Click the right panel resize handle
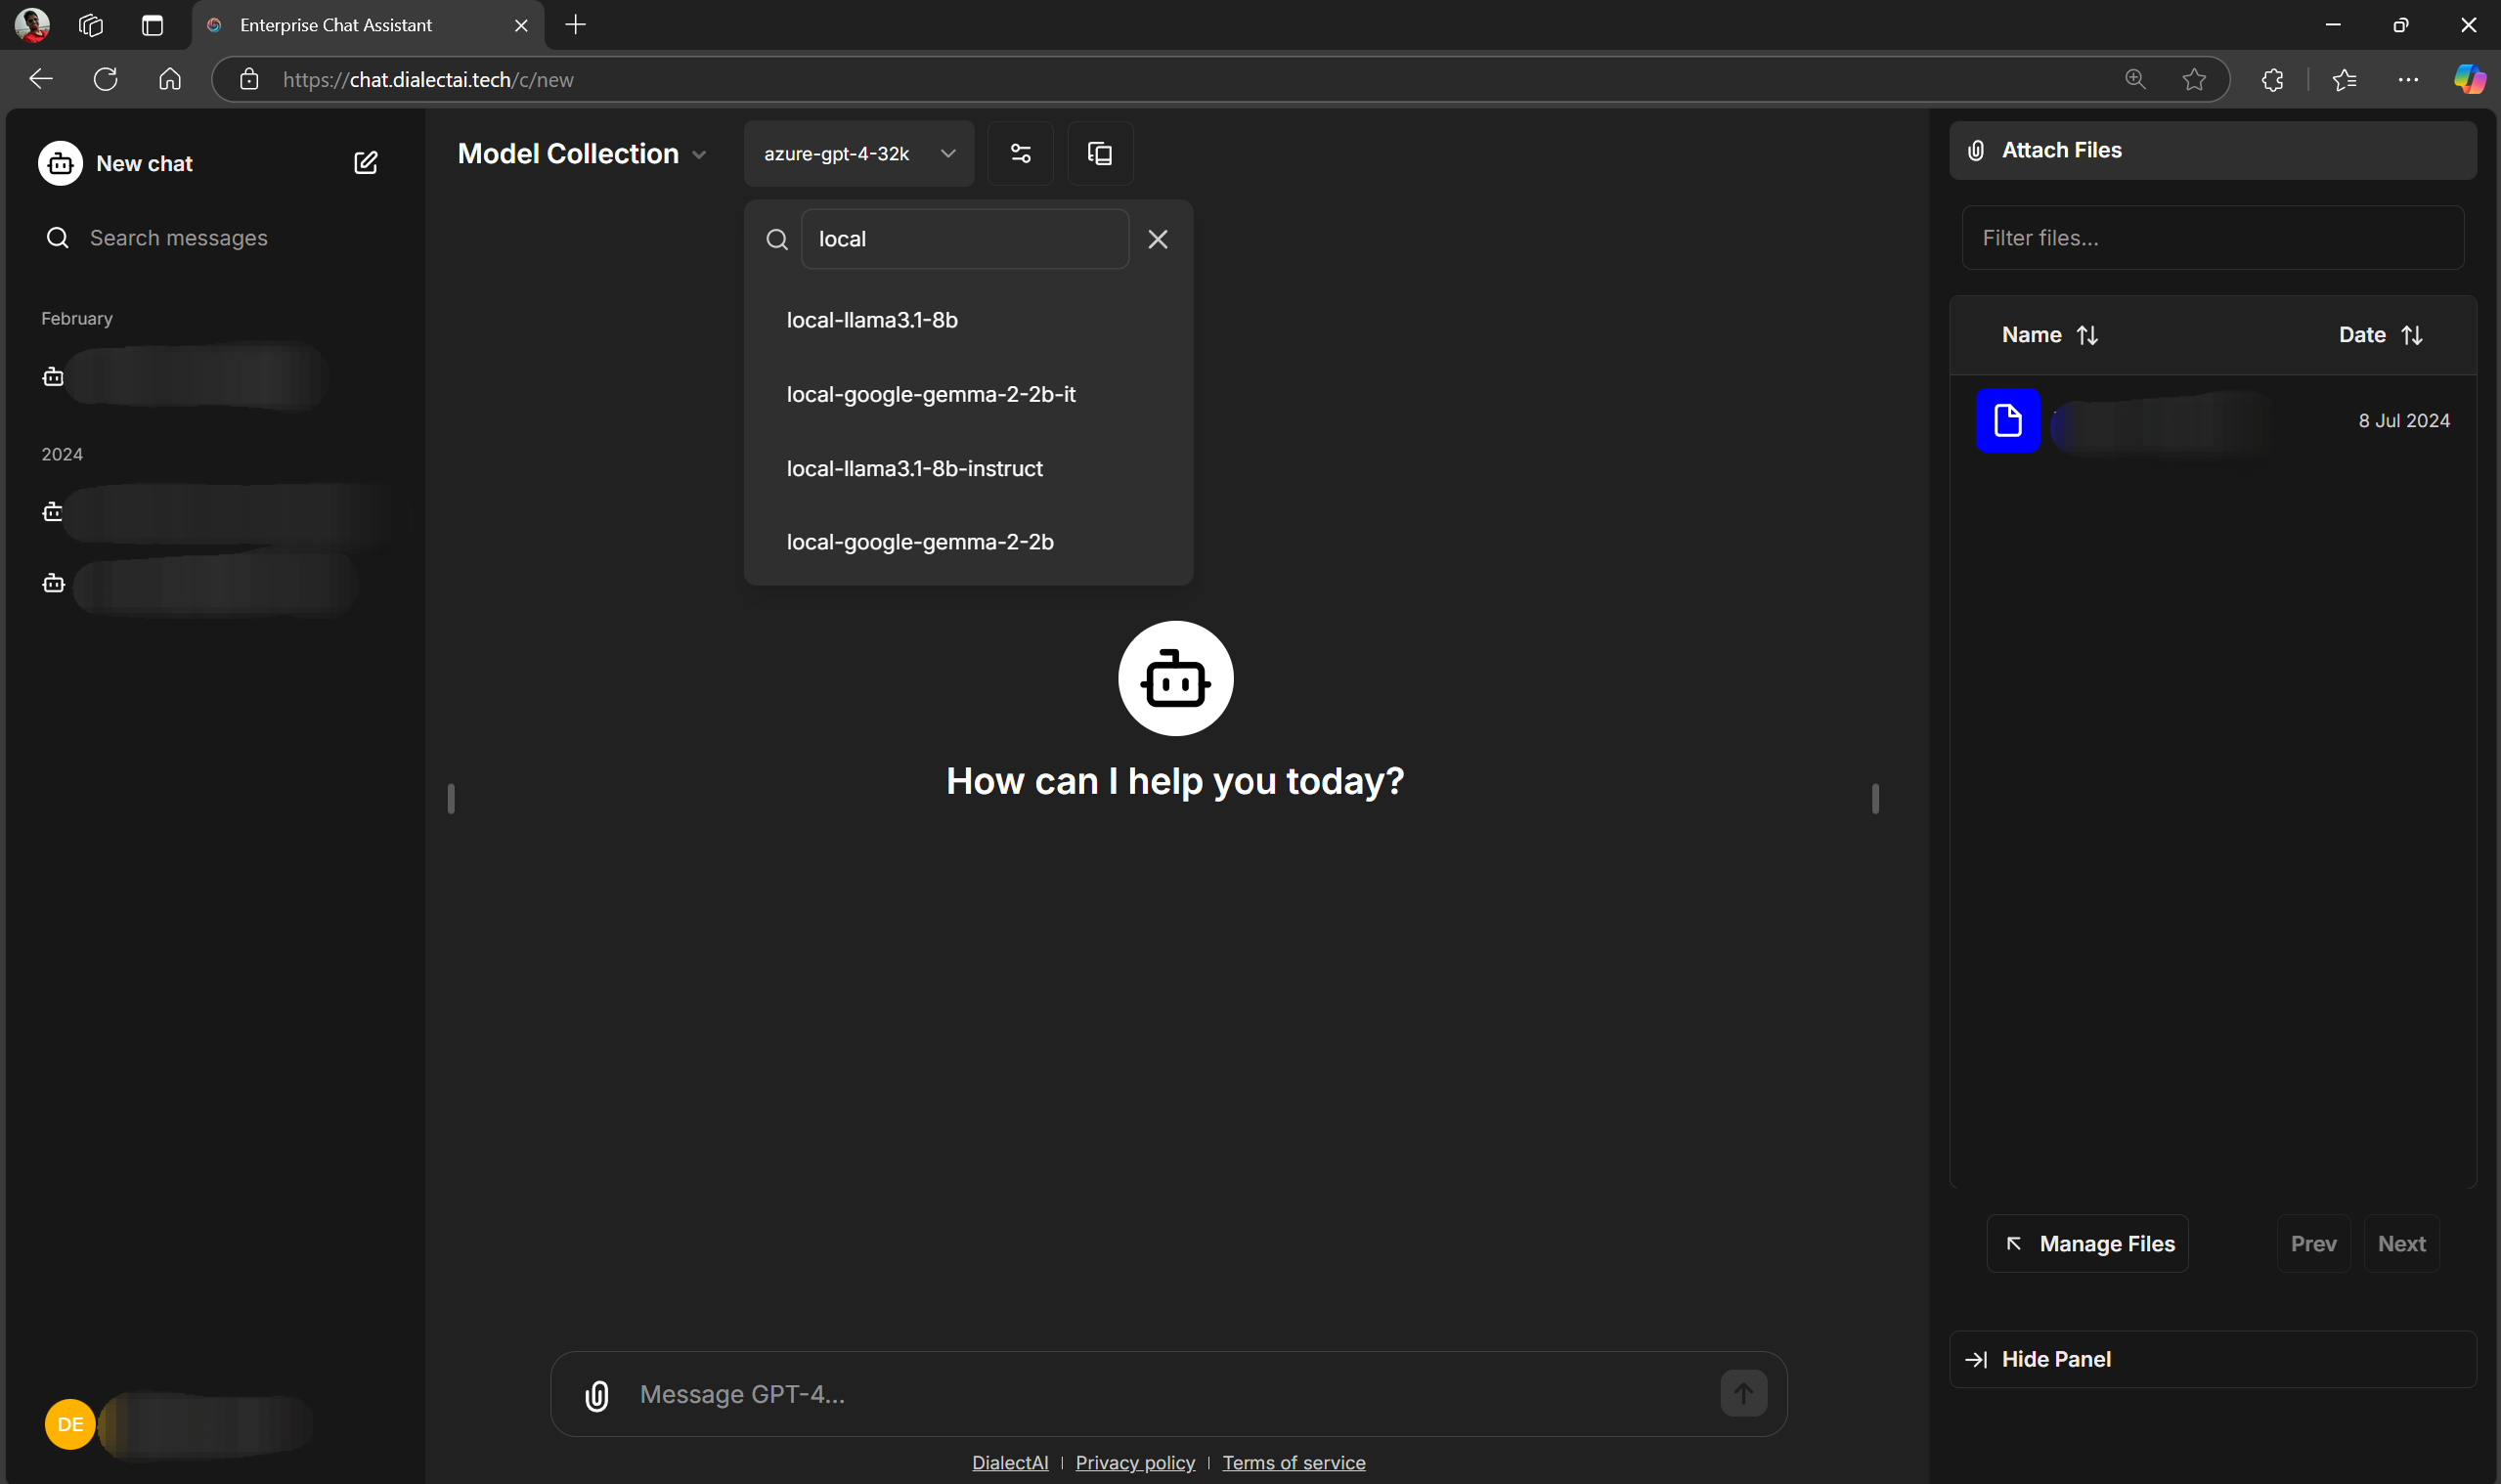2501x1484 pixels. 1875,799
